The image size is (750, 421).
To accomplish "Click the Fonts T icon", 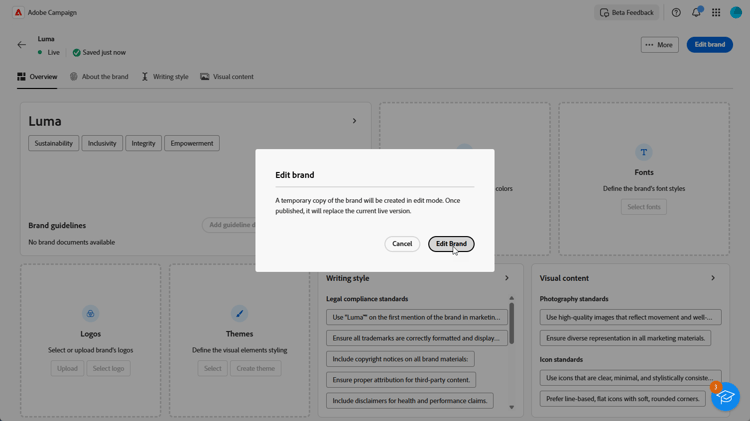I will [x=643, y=152].
